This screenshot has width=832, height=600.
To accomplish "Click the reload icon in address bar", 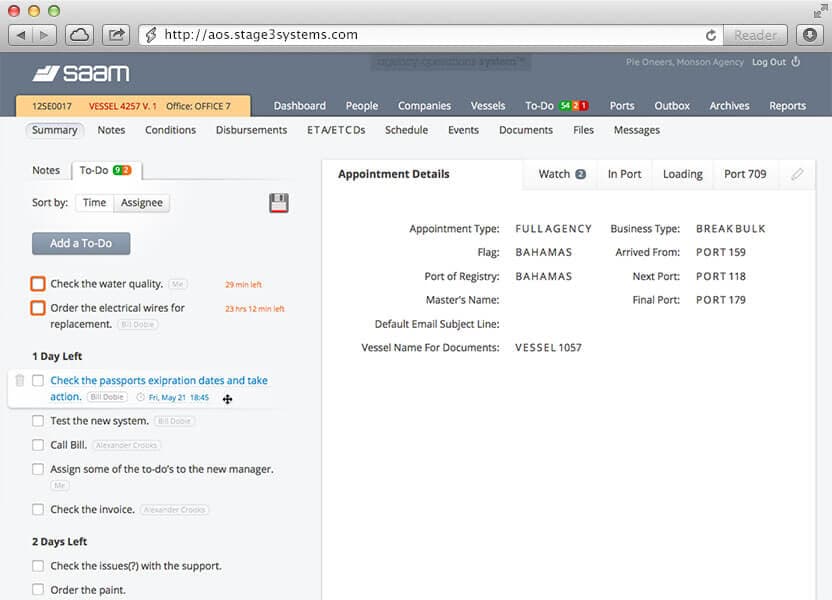I will (711, 35).
